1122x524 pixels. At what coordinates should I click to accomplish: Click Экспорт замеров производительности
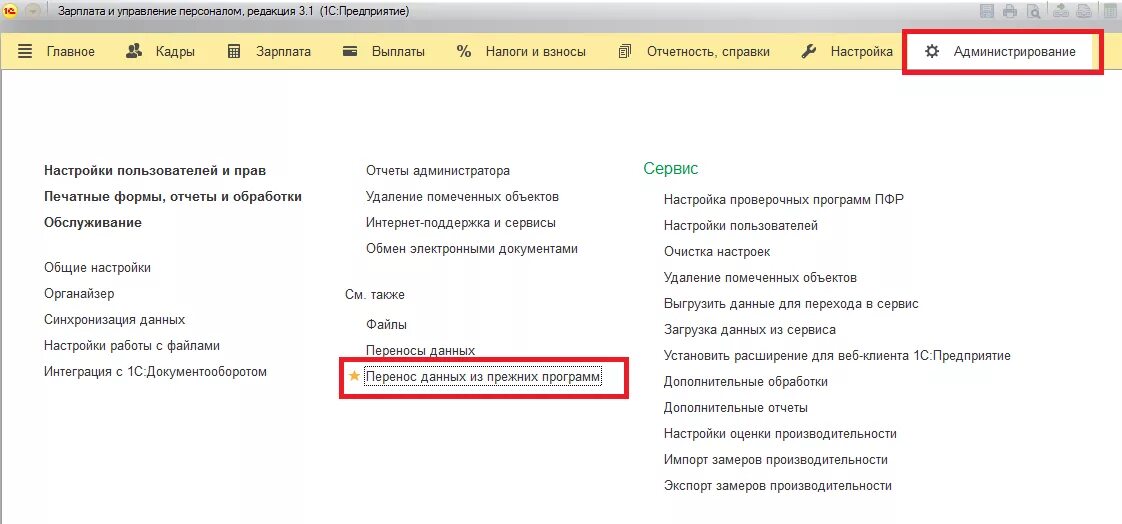pyautogui.click(x=778, y=486)
